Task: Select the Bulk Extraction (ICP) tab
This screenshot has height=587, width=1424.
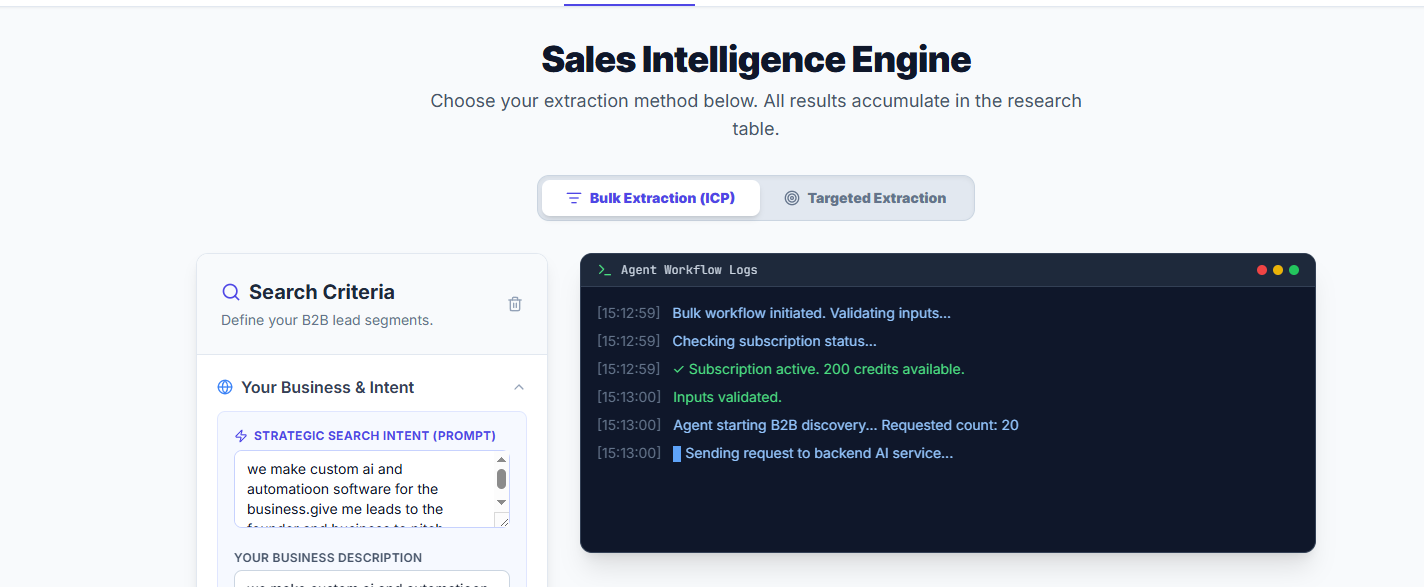Action: click(651, 198)
